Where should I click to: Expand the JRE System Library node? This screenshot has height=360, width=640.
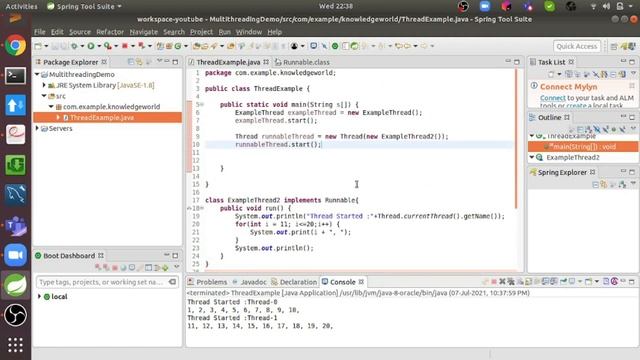(x=44, y=85)
